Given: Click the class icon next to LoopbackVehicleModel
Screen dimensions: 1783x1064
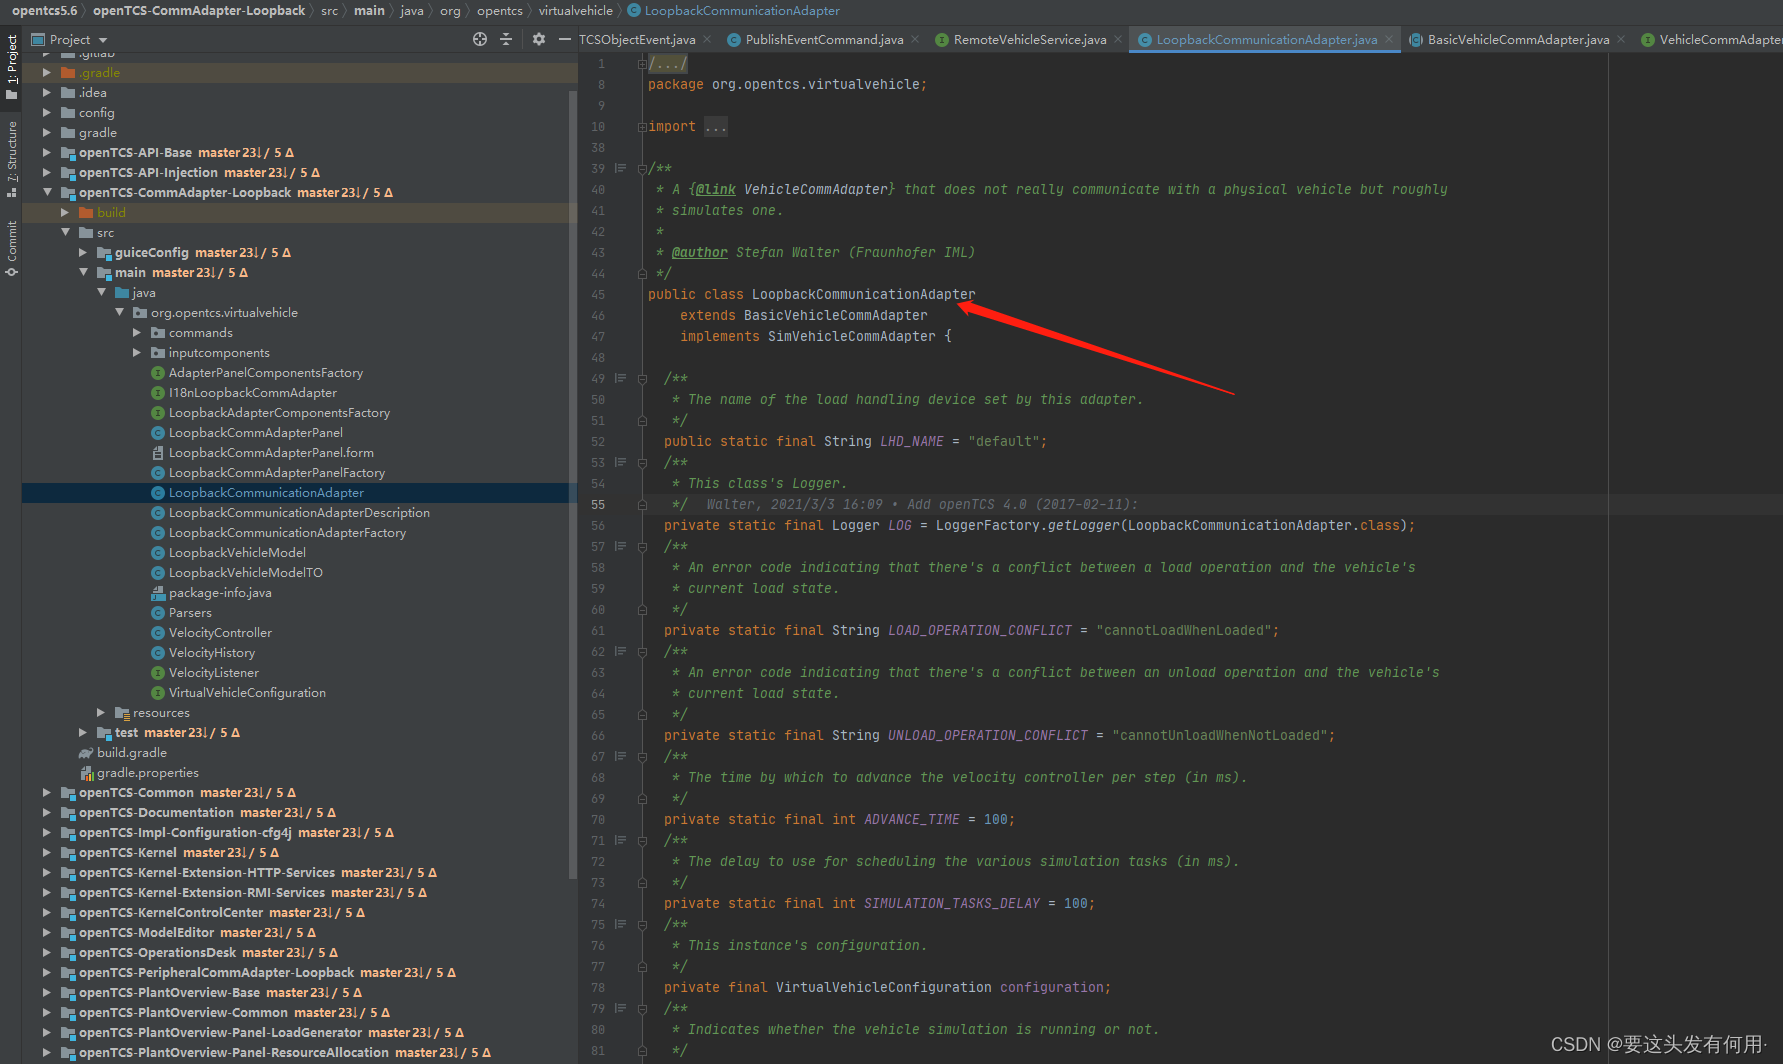Looking at the screenshot, I should point(158,553).
